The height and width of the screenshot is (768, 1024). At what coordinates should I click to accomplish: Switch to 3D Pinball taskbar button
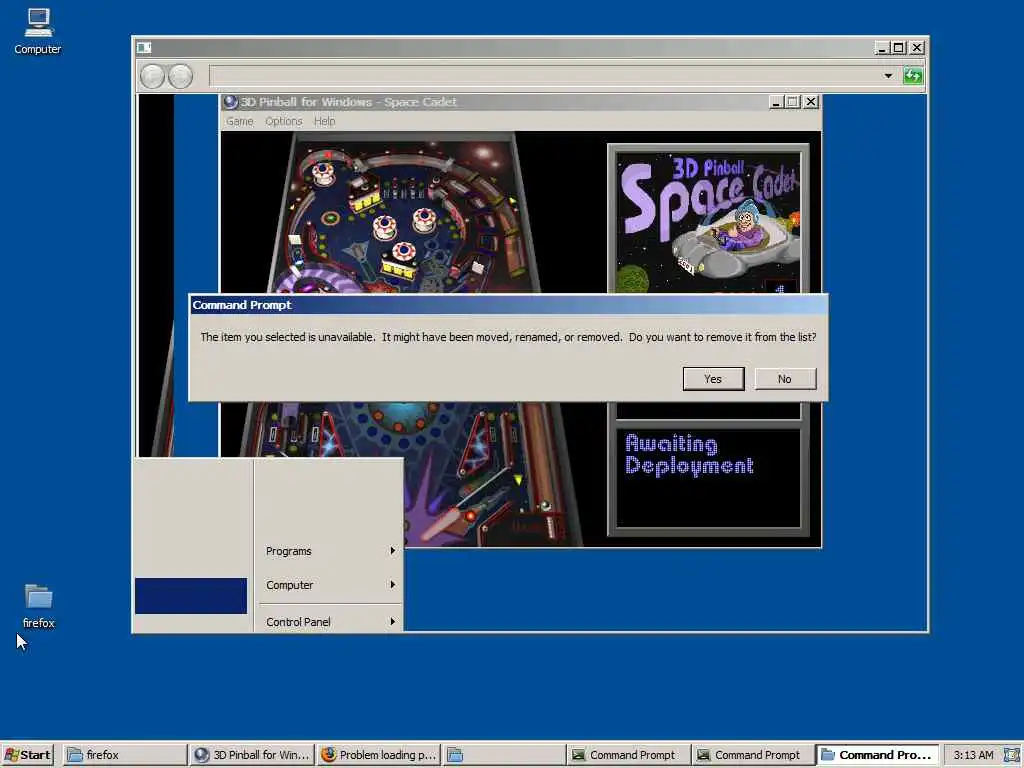coord(252,755)
